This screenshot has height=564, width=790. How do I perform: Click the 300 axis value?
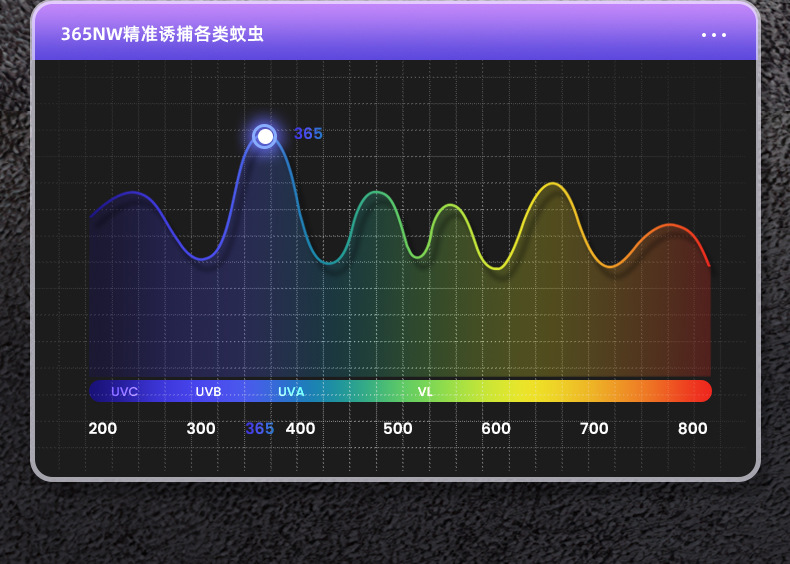click(x=201, y=428)
